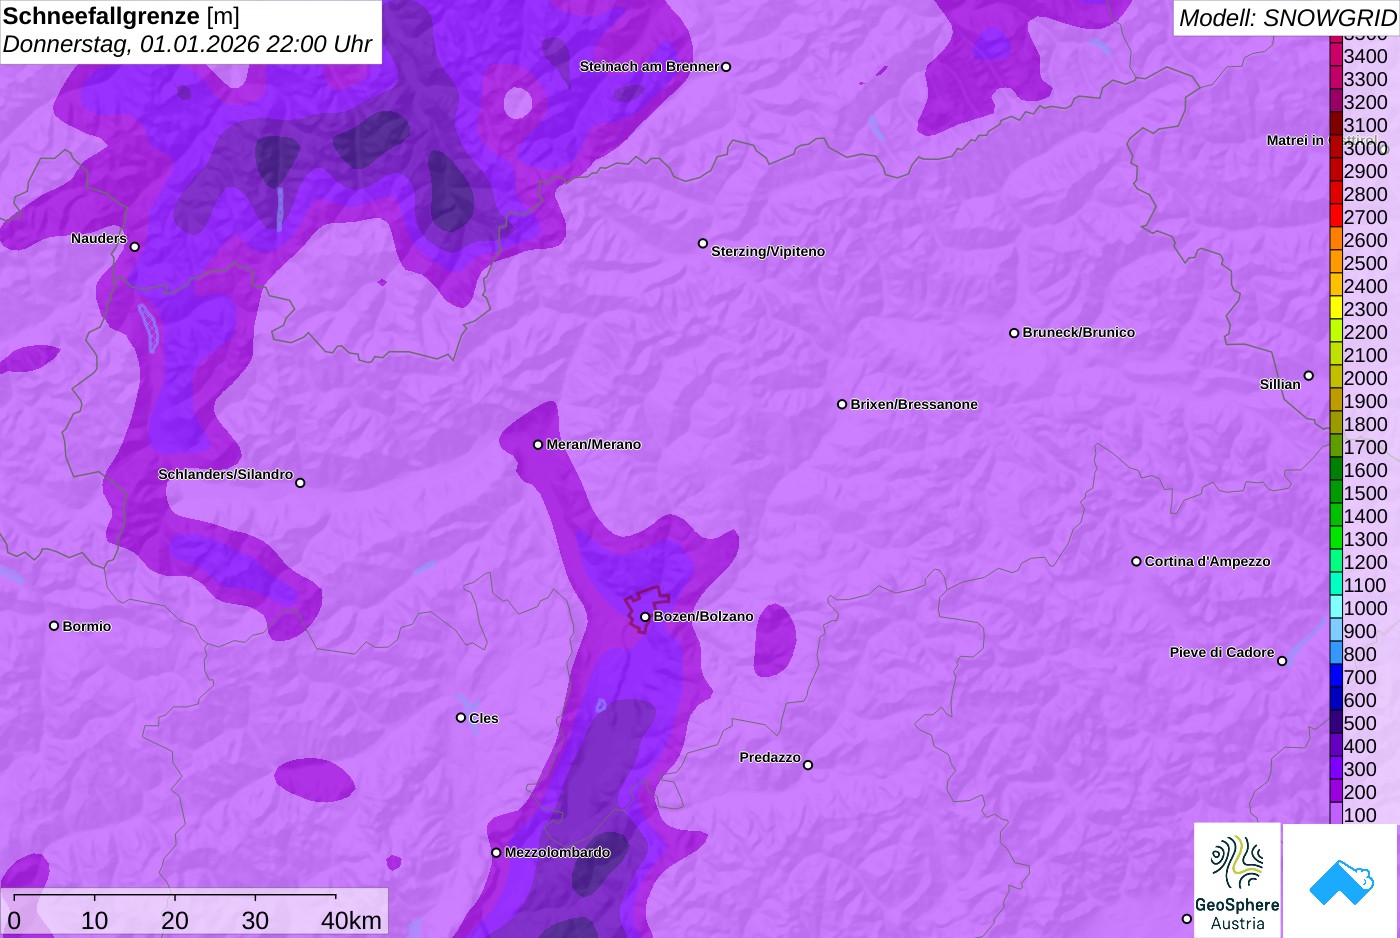Viewport: 1400px width, 938px height.
Task: Click the Sillian location marker
Action: [x=1309, y=376]
